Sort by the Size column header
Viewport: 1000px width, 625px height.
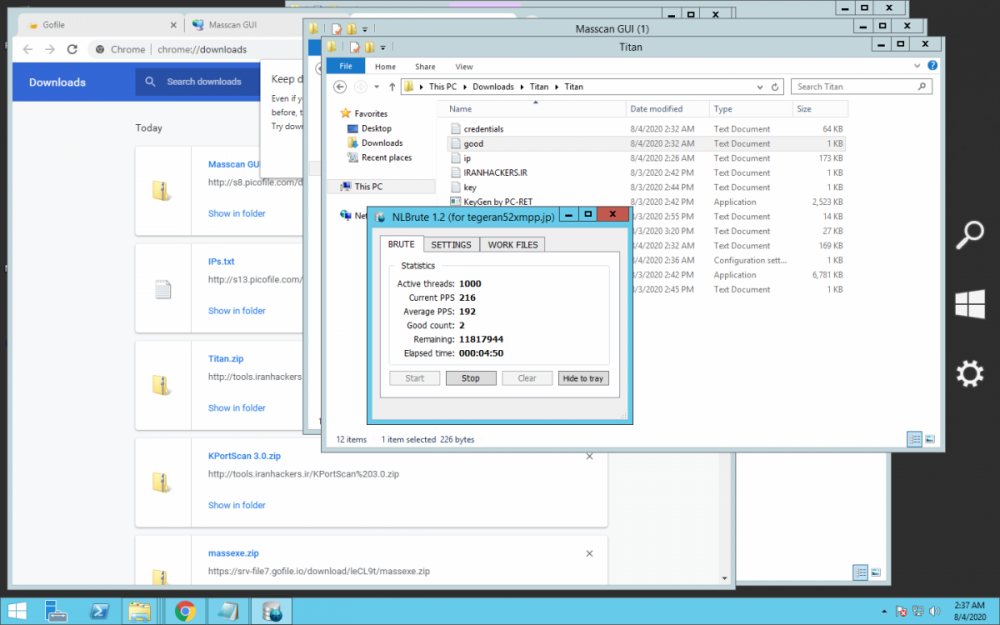tap(820, 109)
